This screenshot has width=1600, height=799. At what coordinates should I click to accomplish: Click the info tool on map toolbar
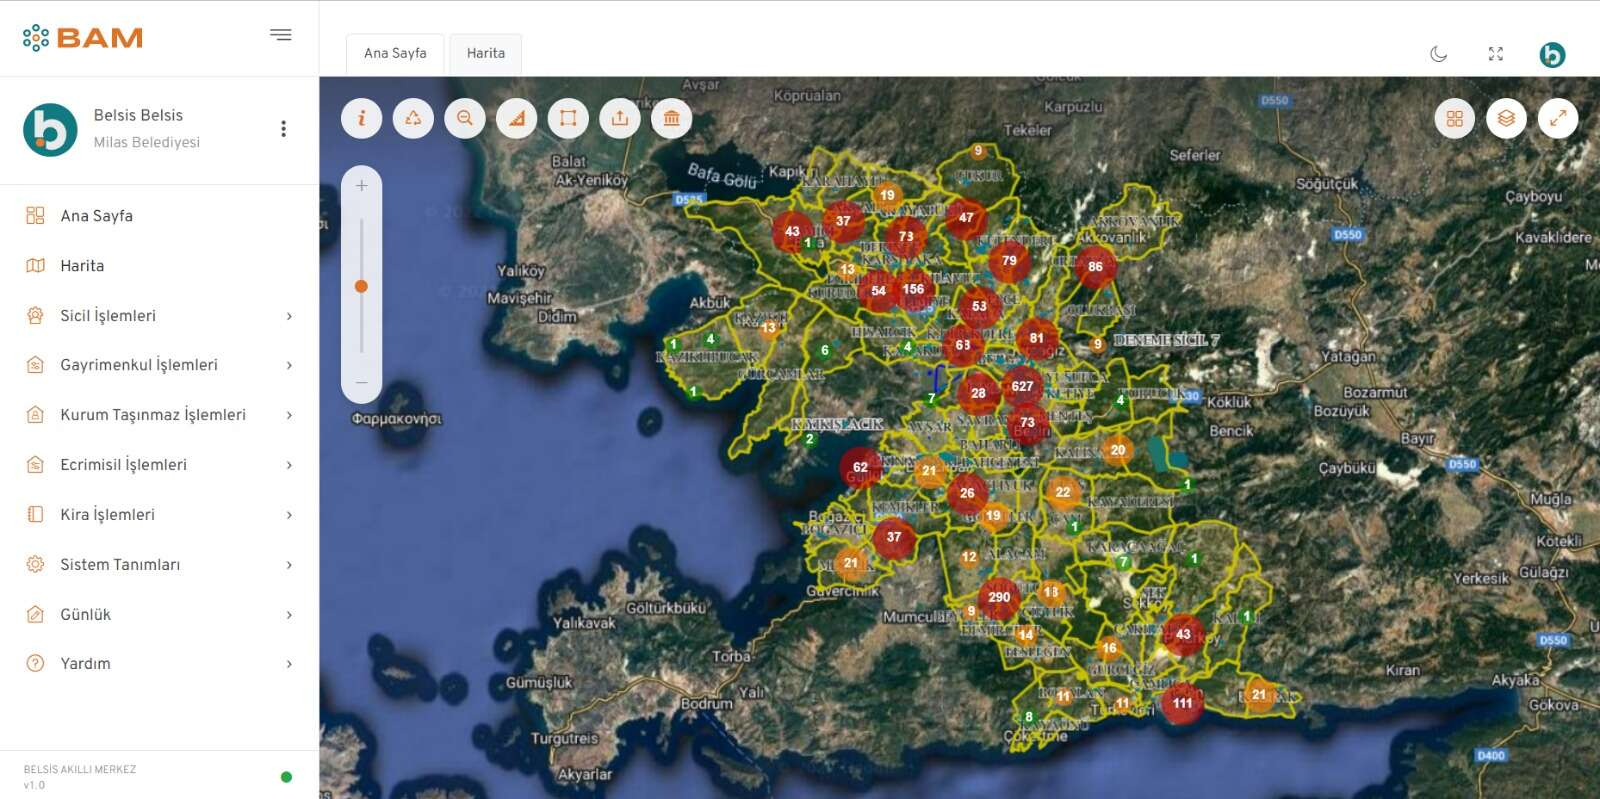(361, 118)
